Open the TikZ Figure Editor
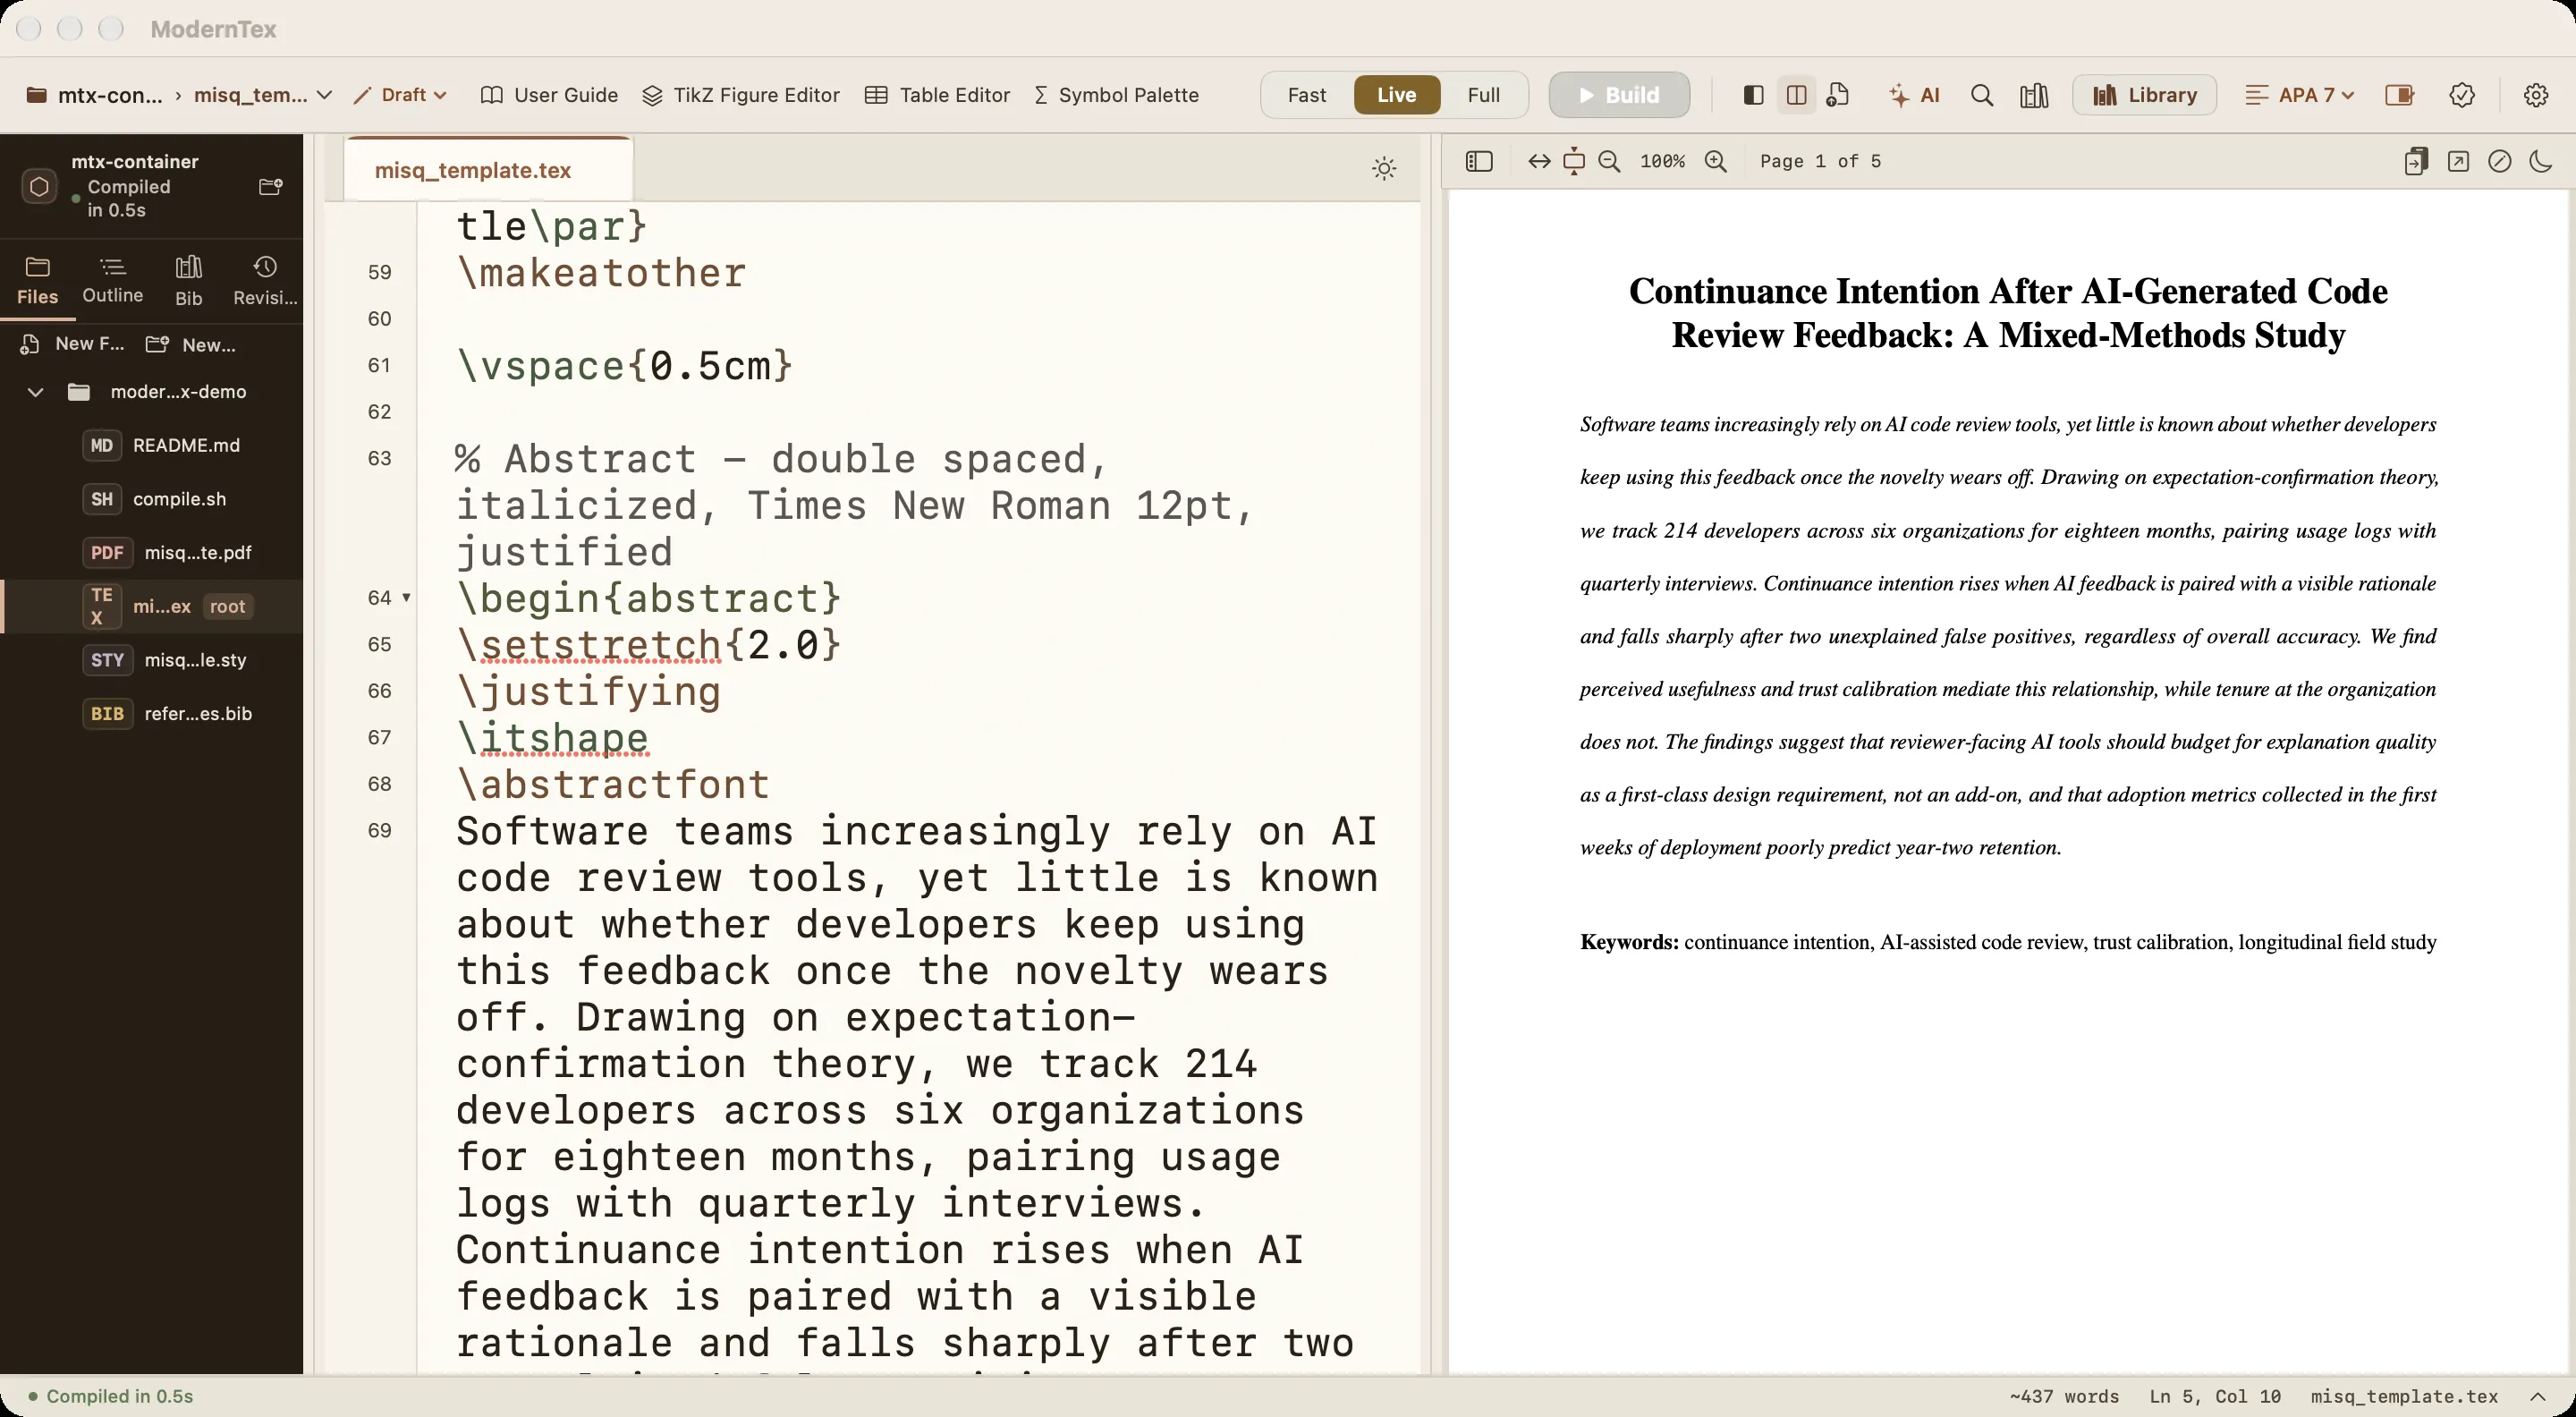The image size is (2576, 1417). (x=740, y=95)
